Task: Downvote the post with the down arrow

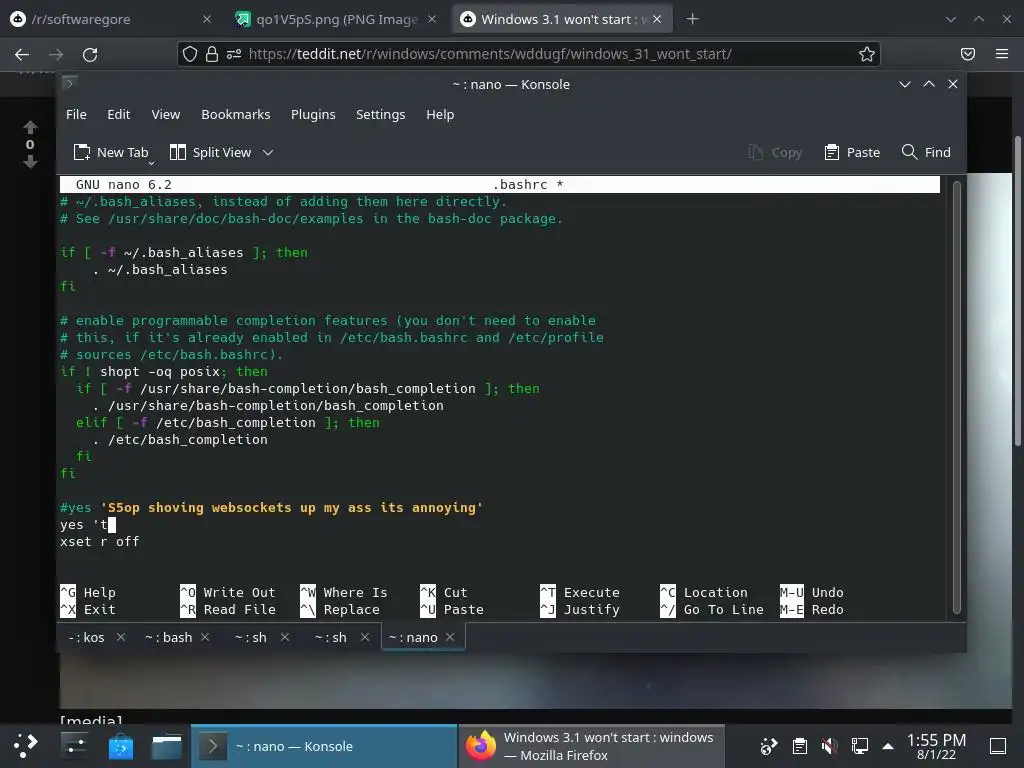Action: point(30,161)
